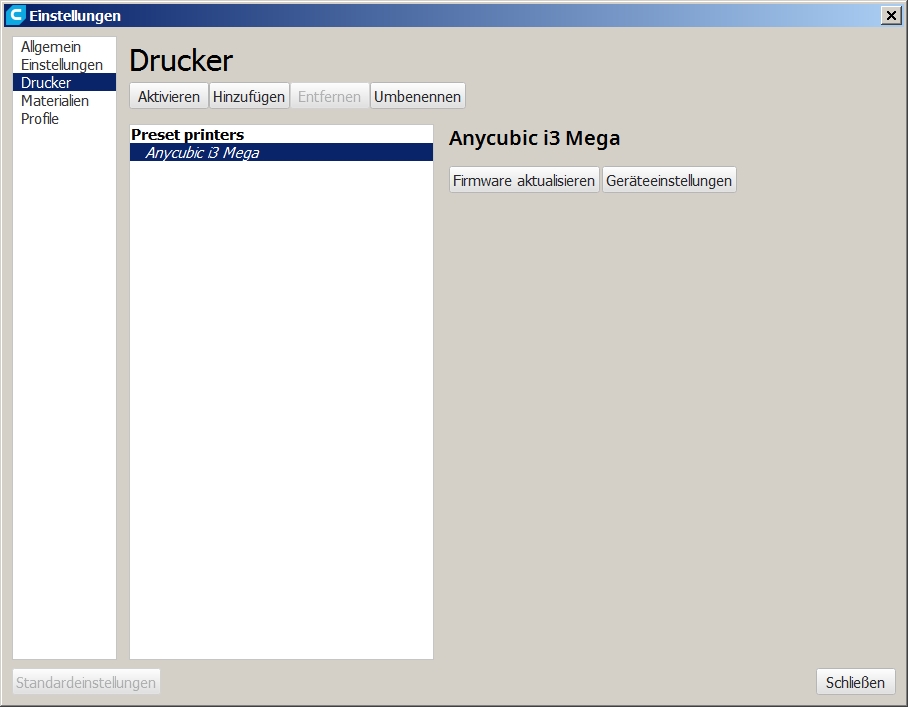
Task: Click the disabled Standardeinstellungen button
Action: pos(86,682)
